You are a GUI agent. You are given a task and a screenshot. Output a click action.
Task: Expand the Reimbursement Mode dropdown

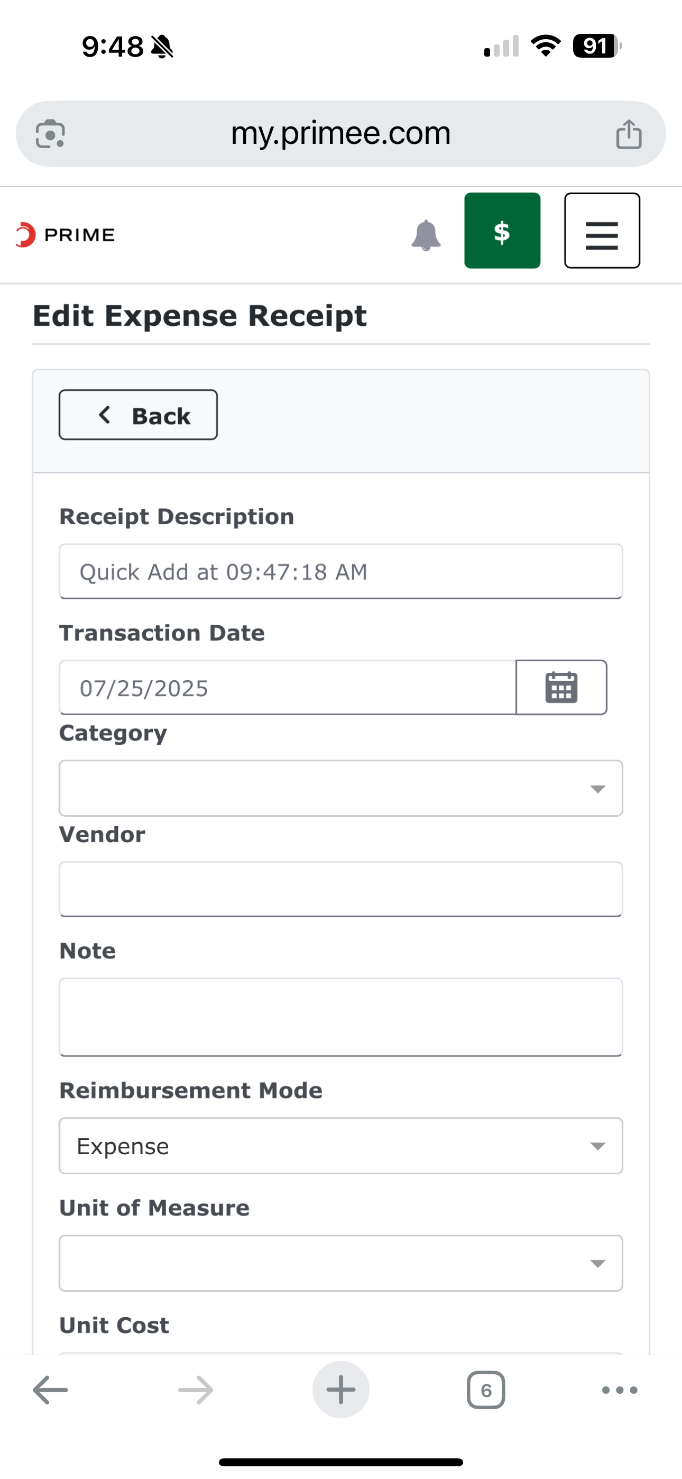pos(341,1146)
